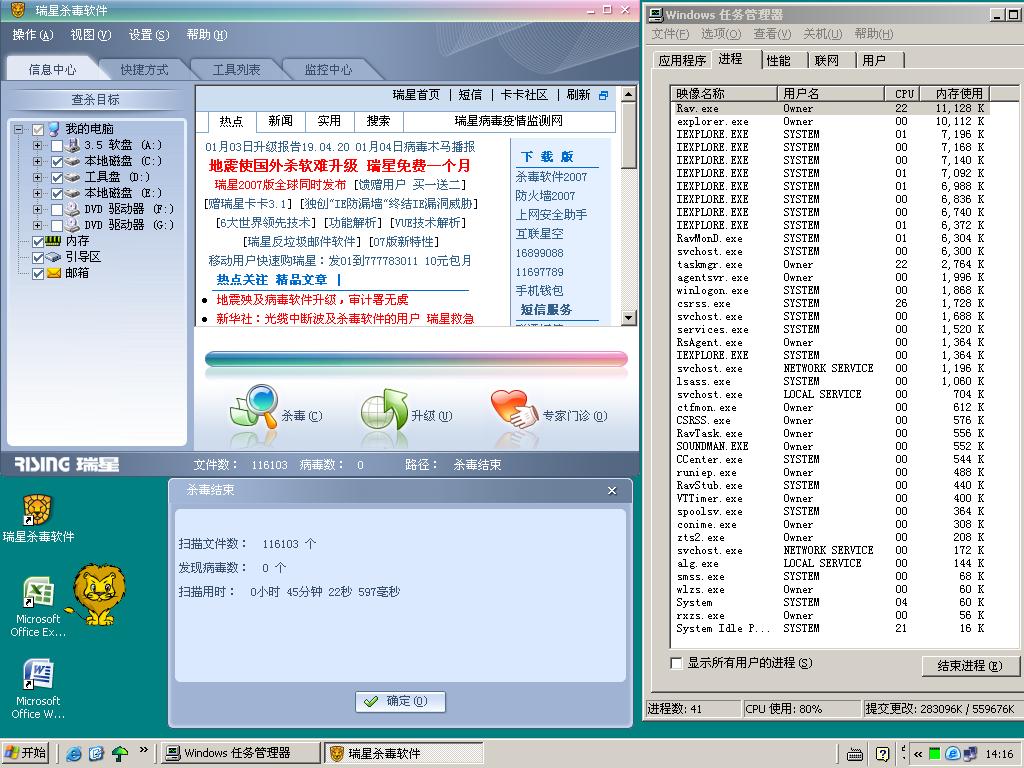Click the 开始 Start button
1024x768 pixels.
27,753
